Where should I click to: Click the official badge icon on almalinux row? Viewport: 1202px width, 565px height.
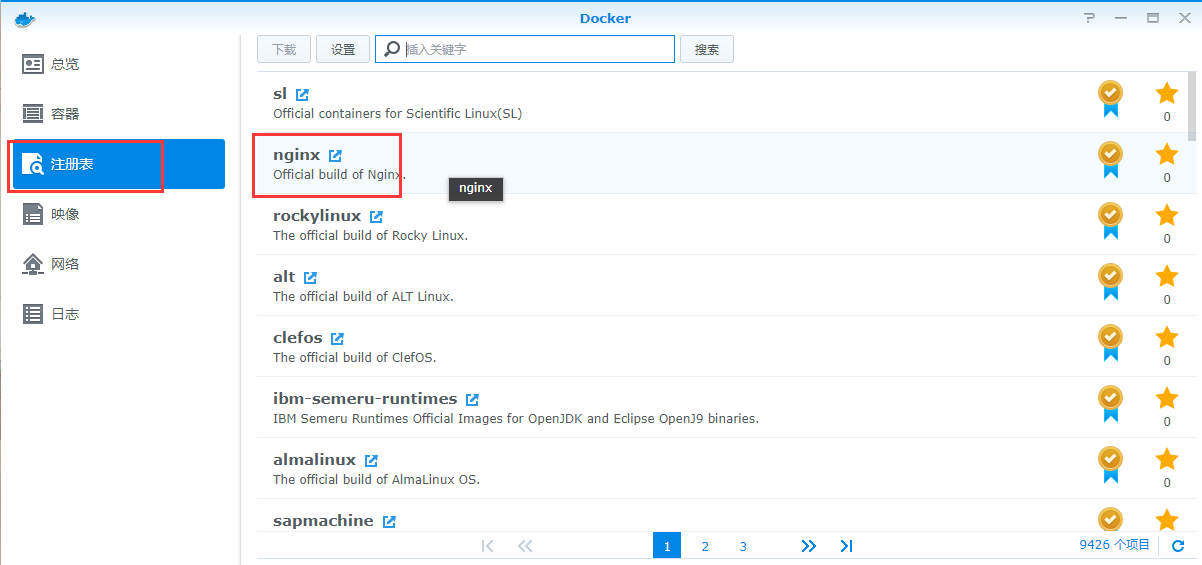1110,465
